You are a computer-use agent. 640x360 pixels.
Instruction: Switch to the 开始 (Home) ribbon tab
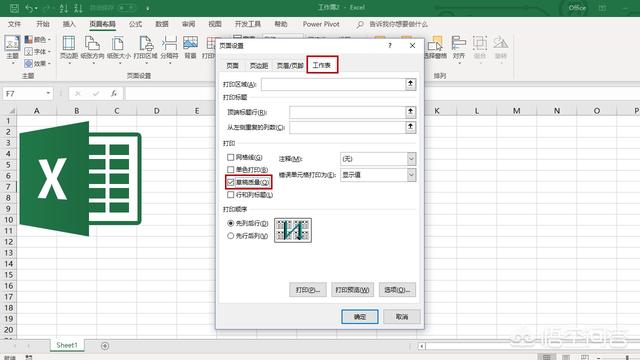[x=43, y=24]
